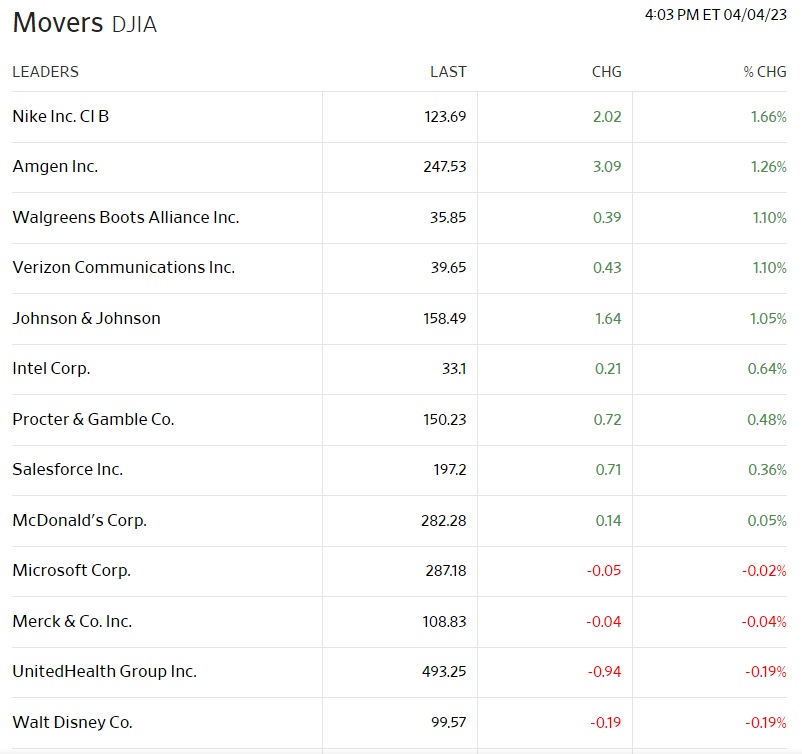Click the % CHG column header
Image resolution: width=802 pixels, height=754 pixels.
tap(765, 72)
